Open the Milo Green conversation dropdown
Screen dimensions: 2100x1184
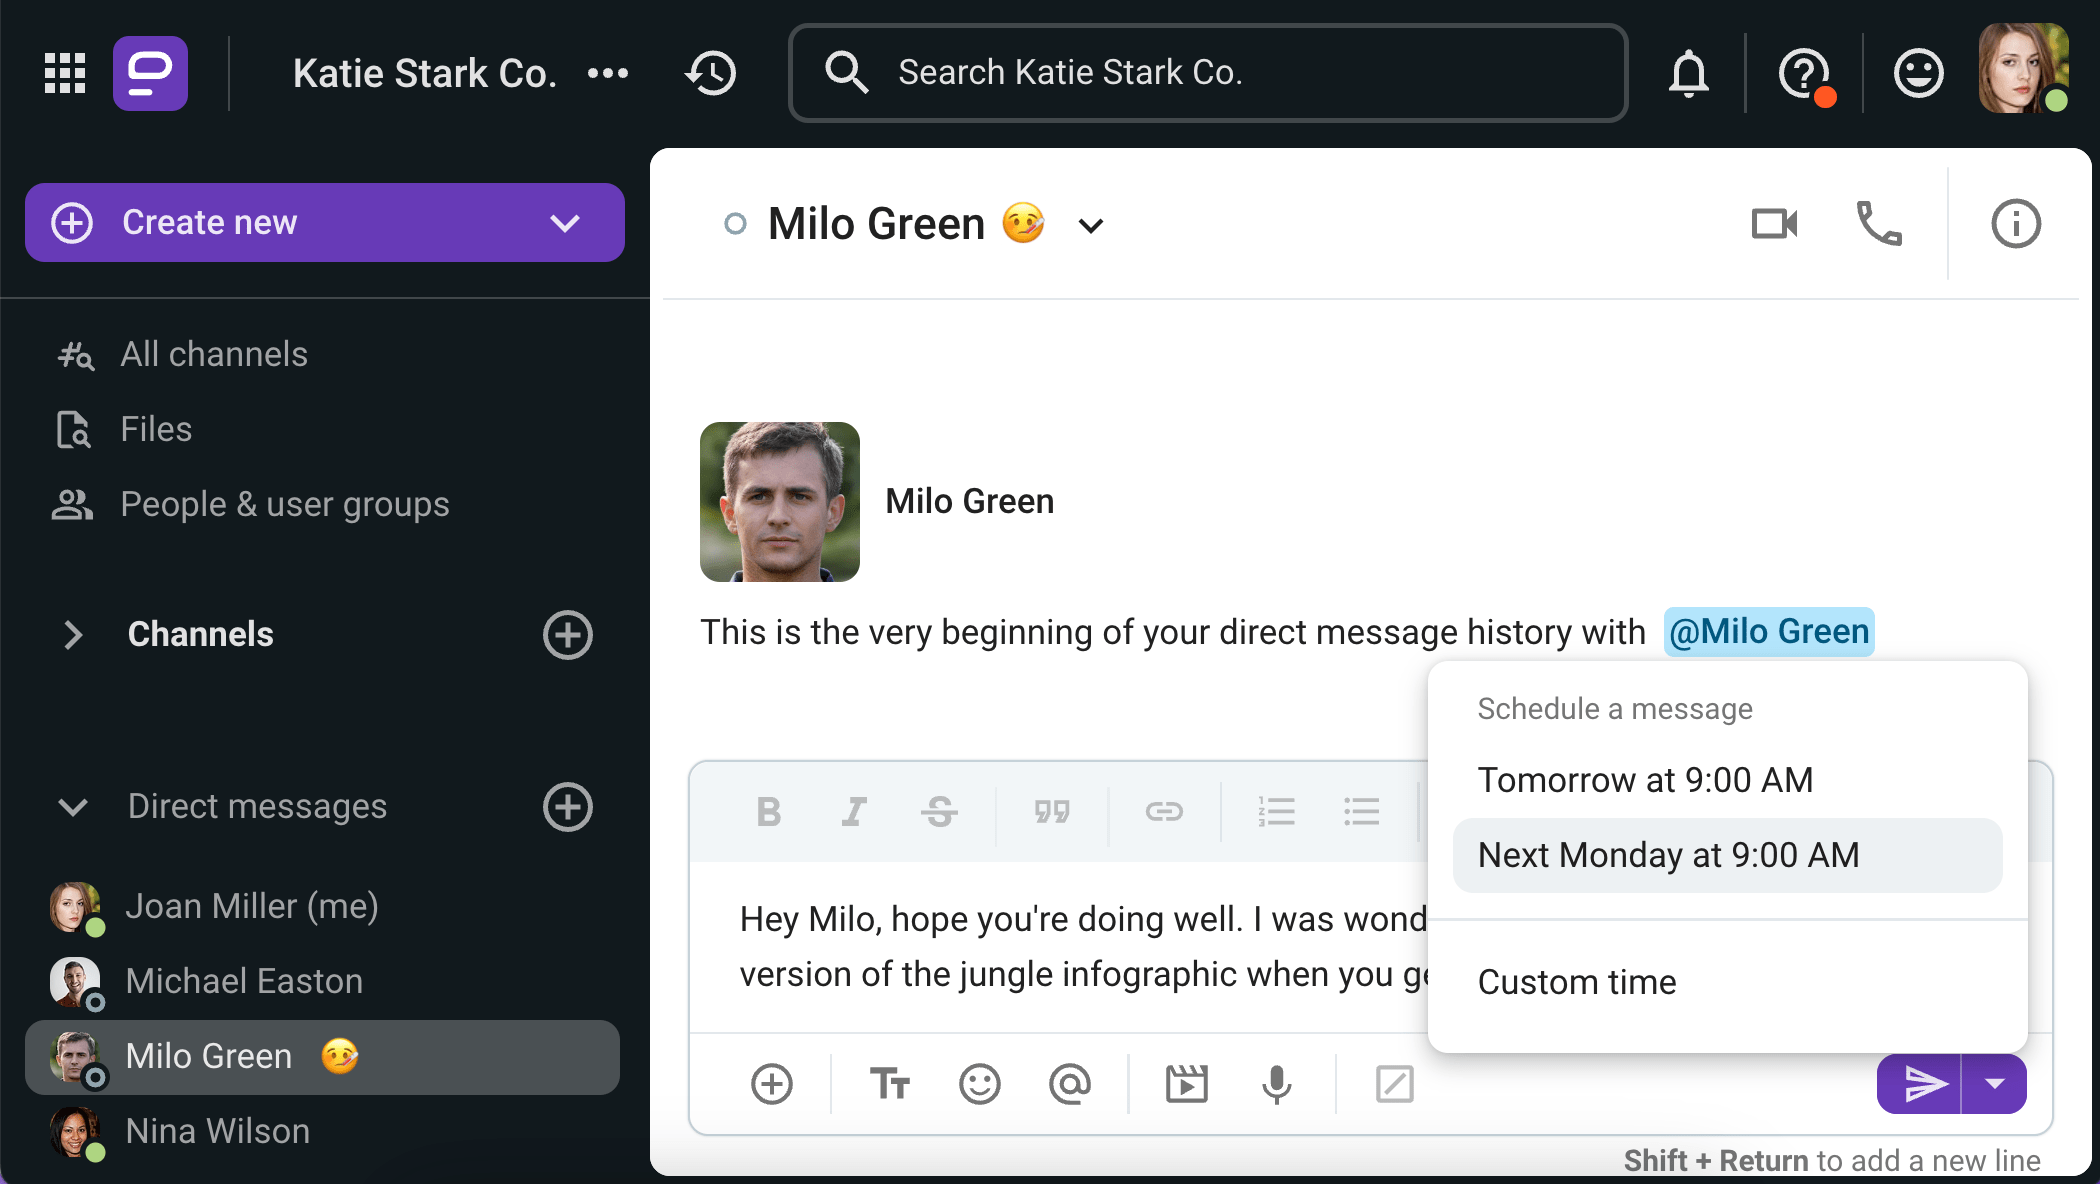1092,226
